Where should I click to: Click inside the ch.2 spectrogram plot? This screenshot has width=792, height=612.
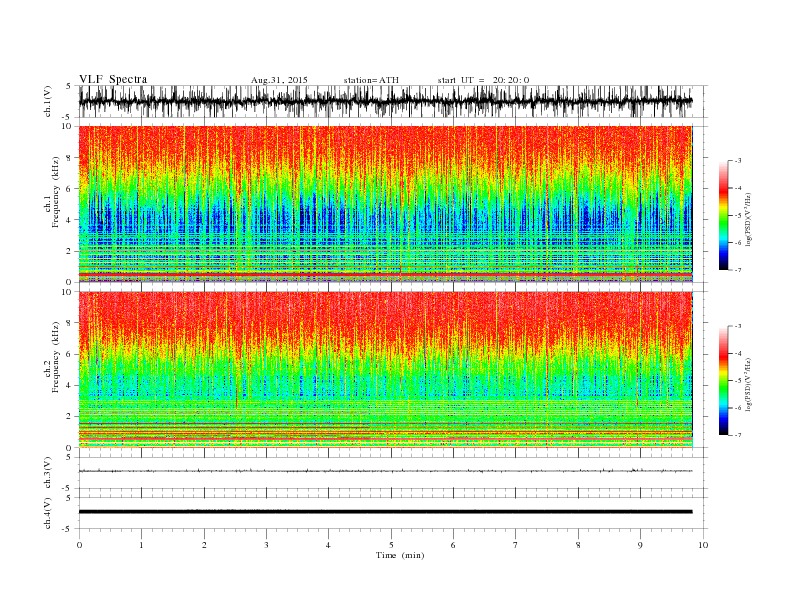(x=385, y=370)
